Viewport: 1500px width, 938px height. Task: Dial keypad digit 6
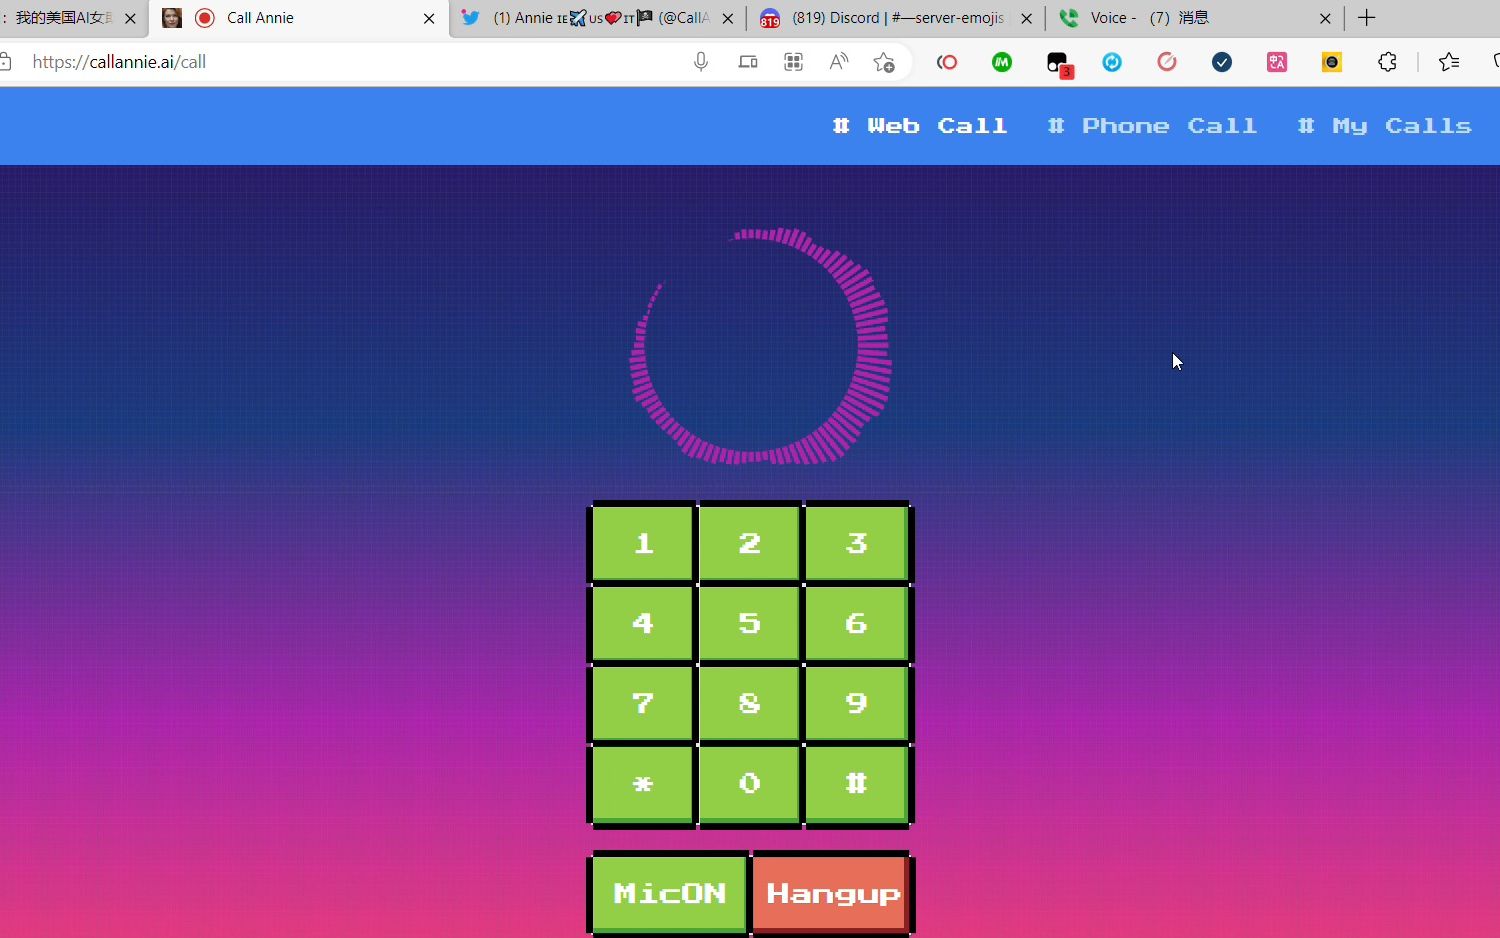(856, 623)
